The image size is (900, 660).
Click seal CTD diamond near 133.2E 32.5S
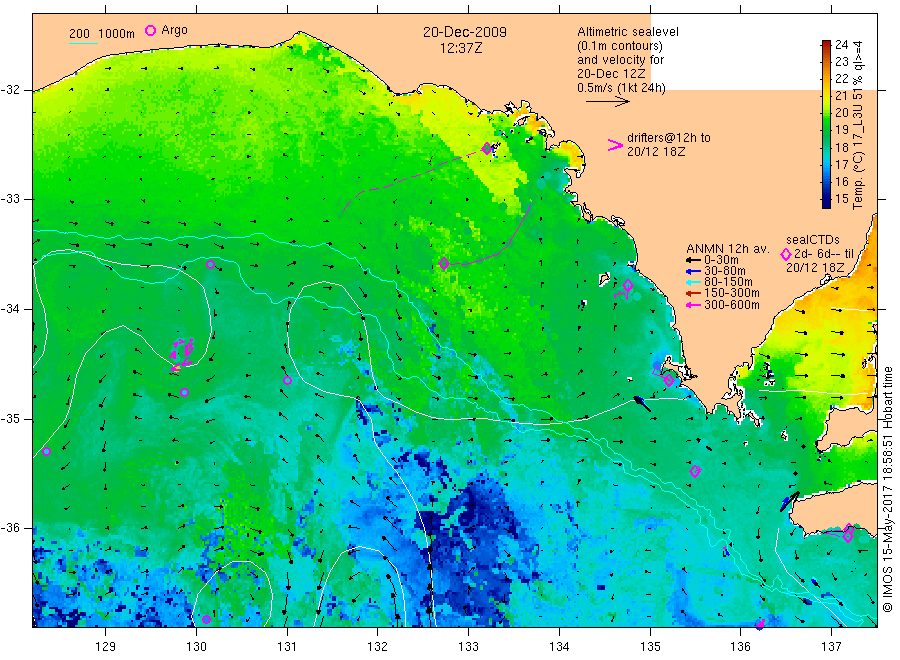click(487, 149)
